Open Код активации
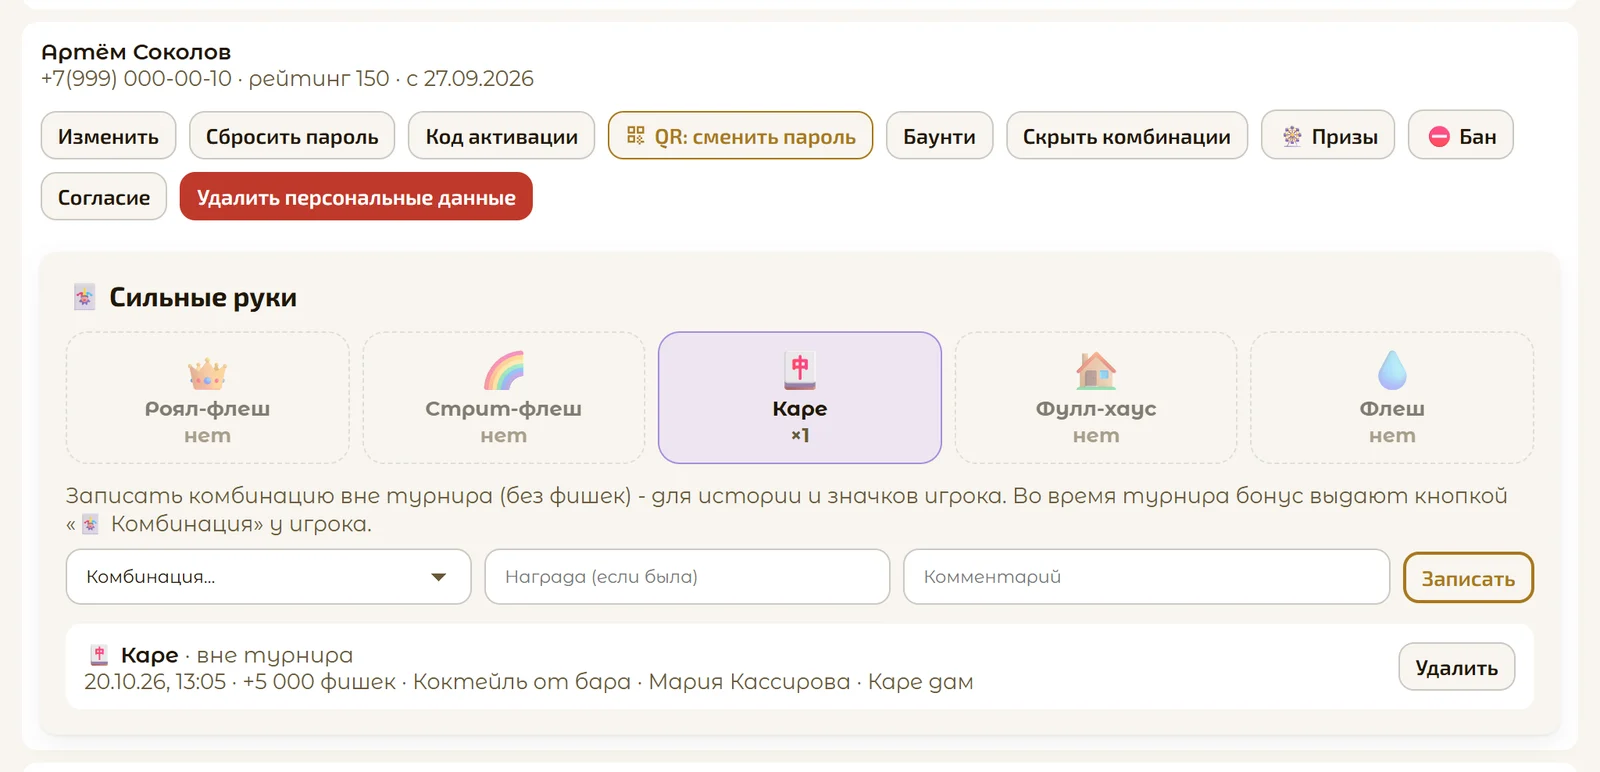1600x772 pixels. point(502,136)
